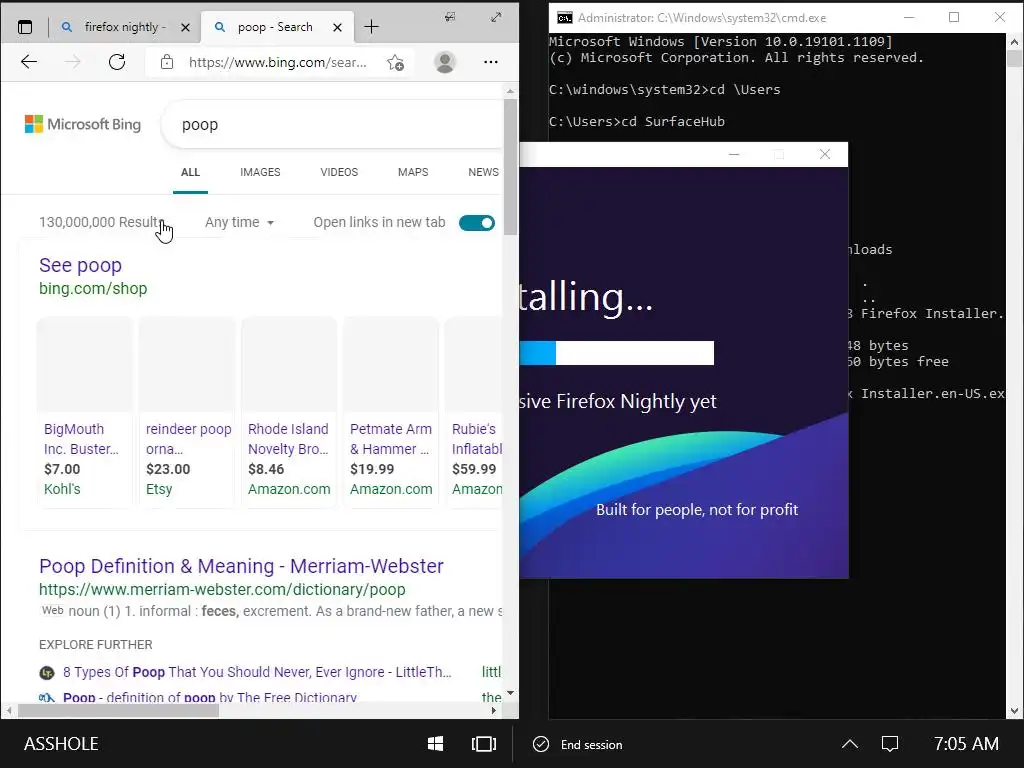Open the reindeer poop ornament product
This screenshot has height=768, width=1024.
pyautogui.click(x=187, y=413)
